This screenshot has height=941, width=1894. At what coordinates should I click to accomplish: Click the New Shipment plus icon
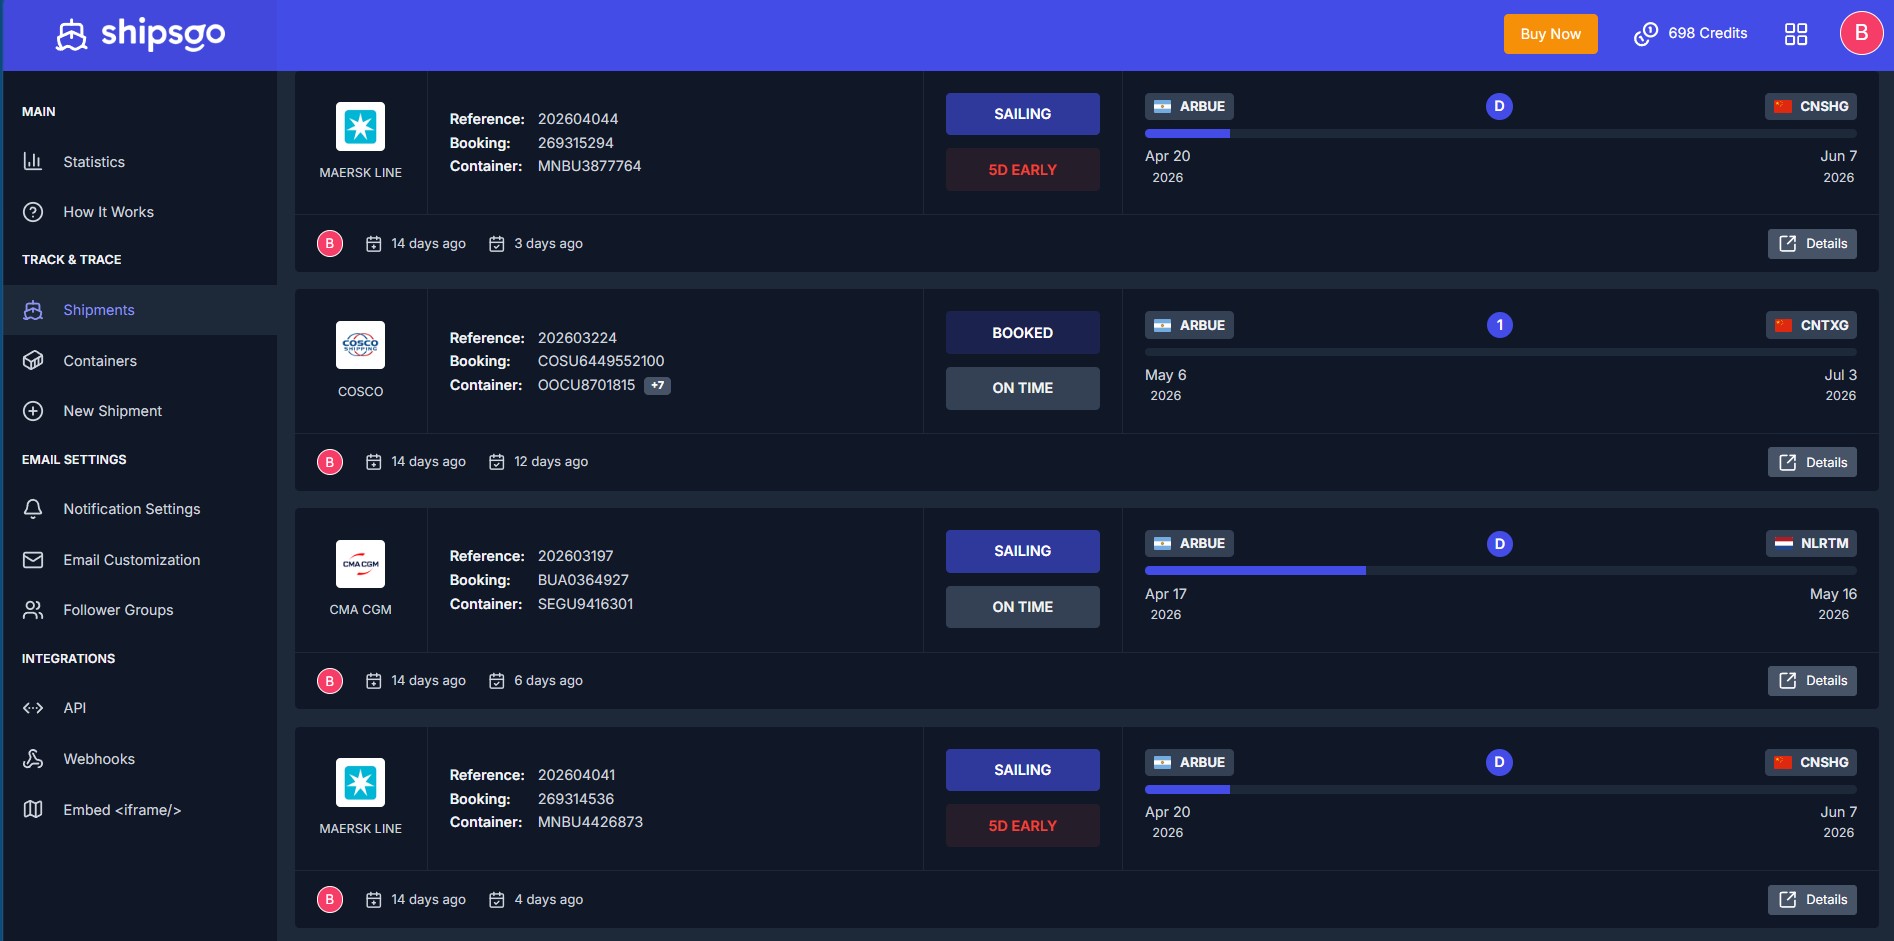tap(33, 410)
